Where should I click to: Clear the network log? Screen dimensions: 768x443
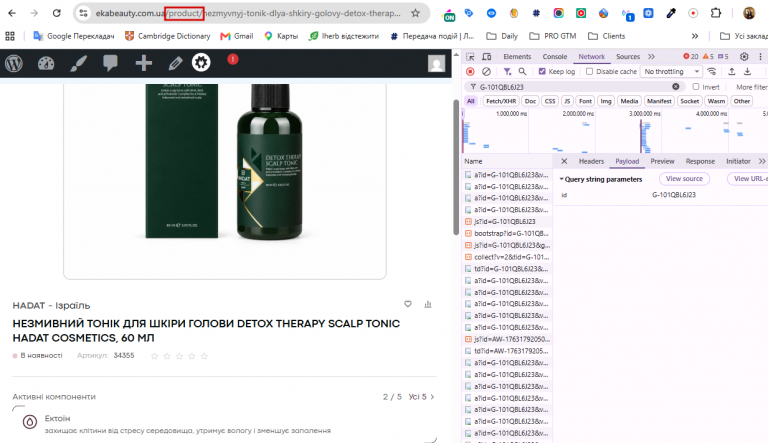click(x=486, y=72)
